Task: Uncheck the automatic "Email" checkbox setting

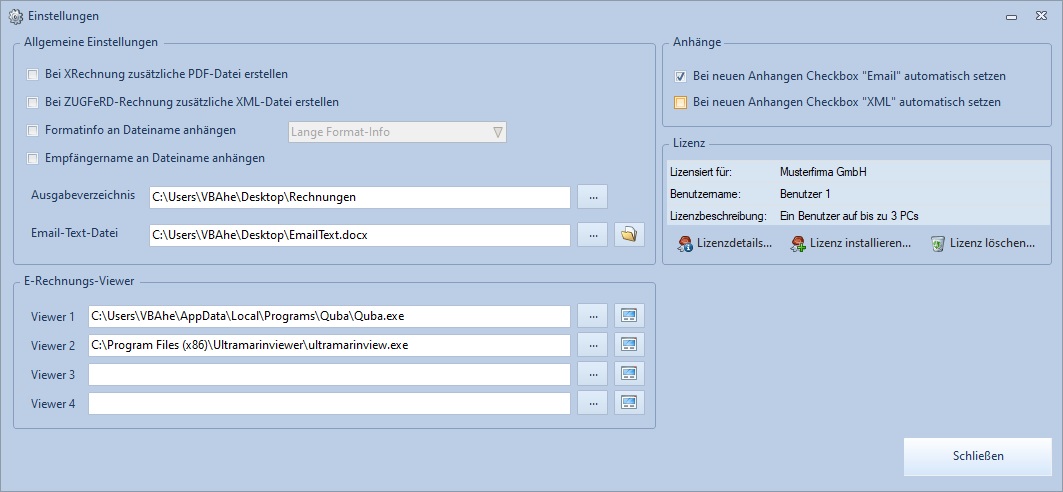Action: tap(681, 77)
